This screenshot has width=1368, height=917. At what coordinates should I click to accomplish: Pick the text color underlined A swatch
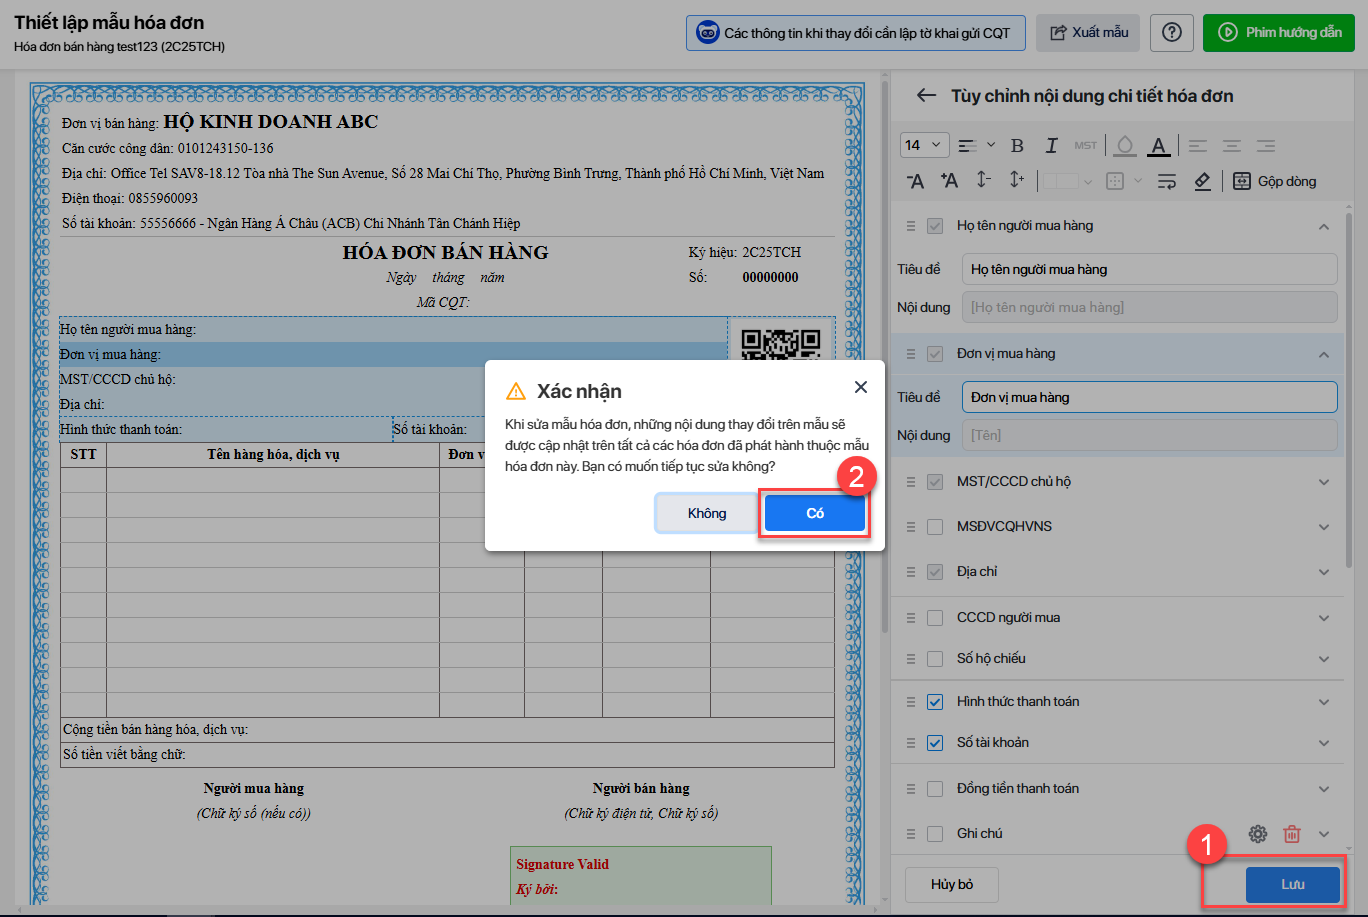click(x=1158, y=146)
